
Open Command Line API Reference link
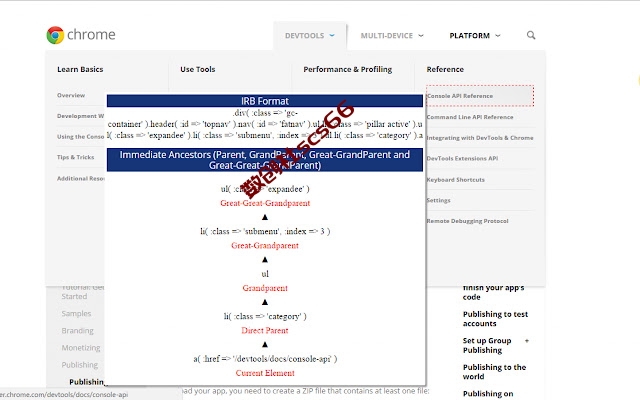[470, 117]
